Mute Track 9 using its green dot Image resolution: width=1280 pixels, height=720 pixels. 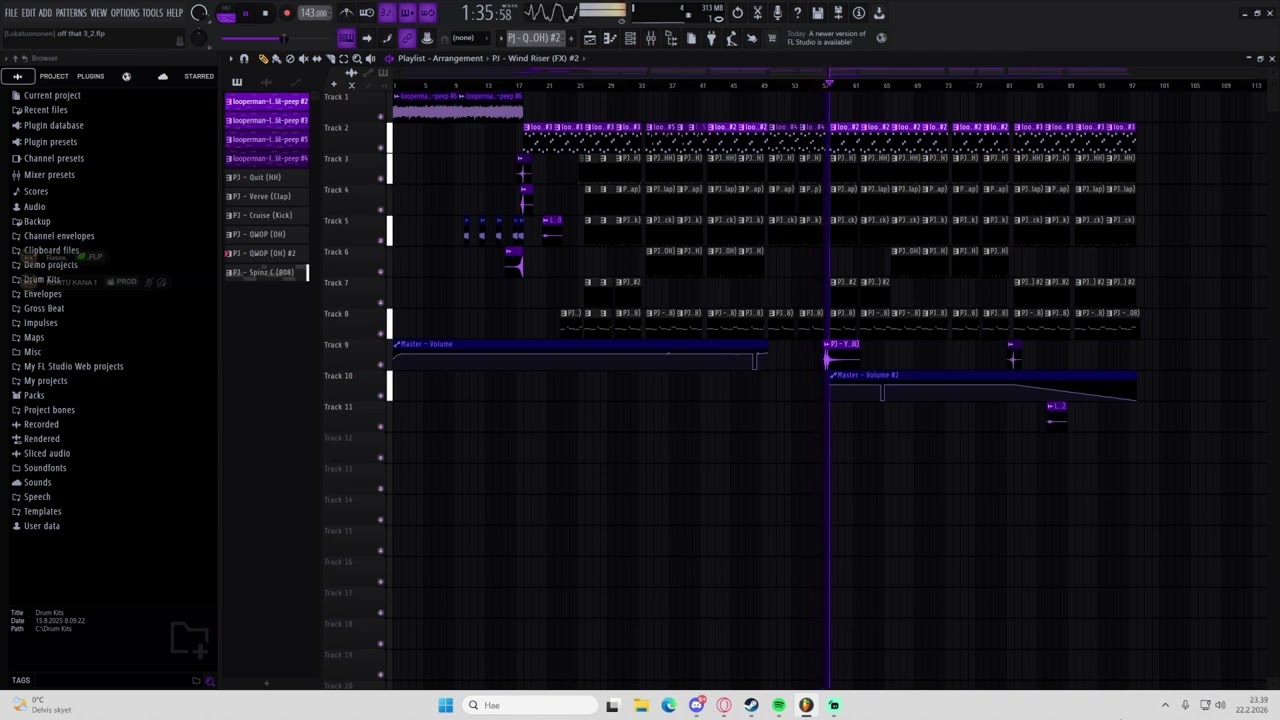[x=380, y=365]
